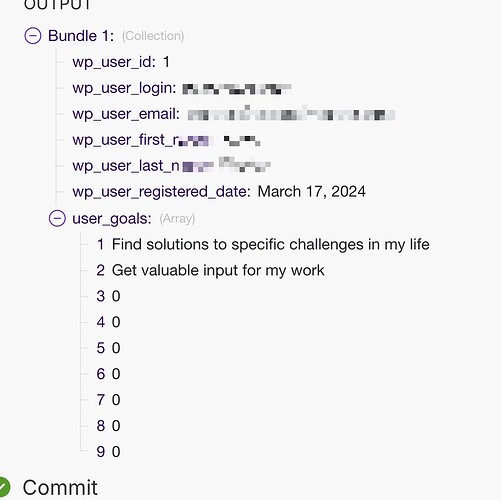
Task: Select the Commit step label
Action: point(60,488)
